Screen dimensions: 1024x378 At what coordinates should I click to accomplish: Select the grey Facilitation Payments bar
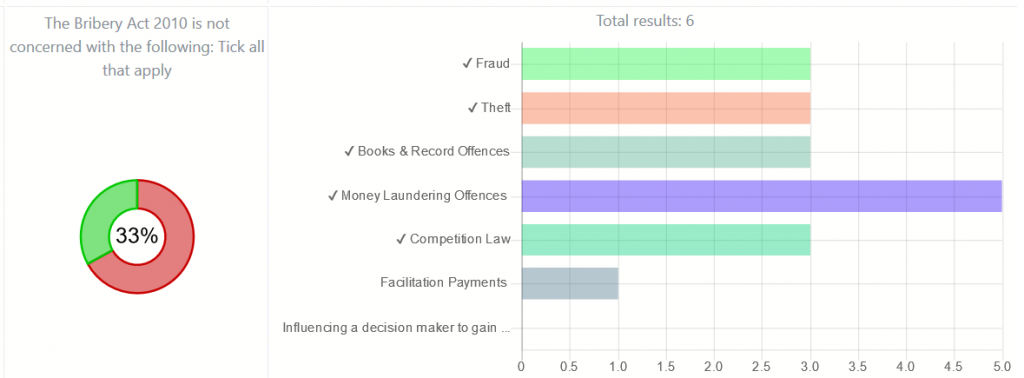pyautogui.click(x=570, y=283)
